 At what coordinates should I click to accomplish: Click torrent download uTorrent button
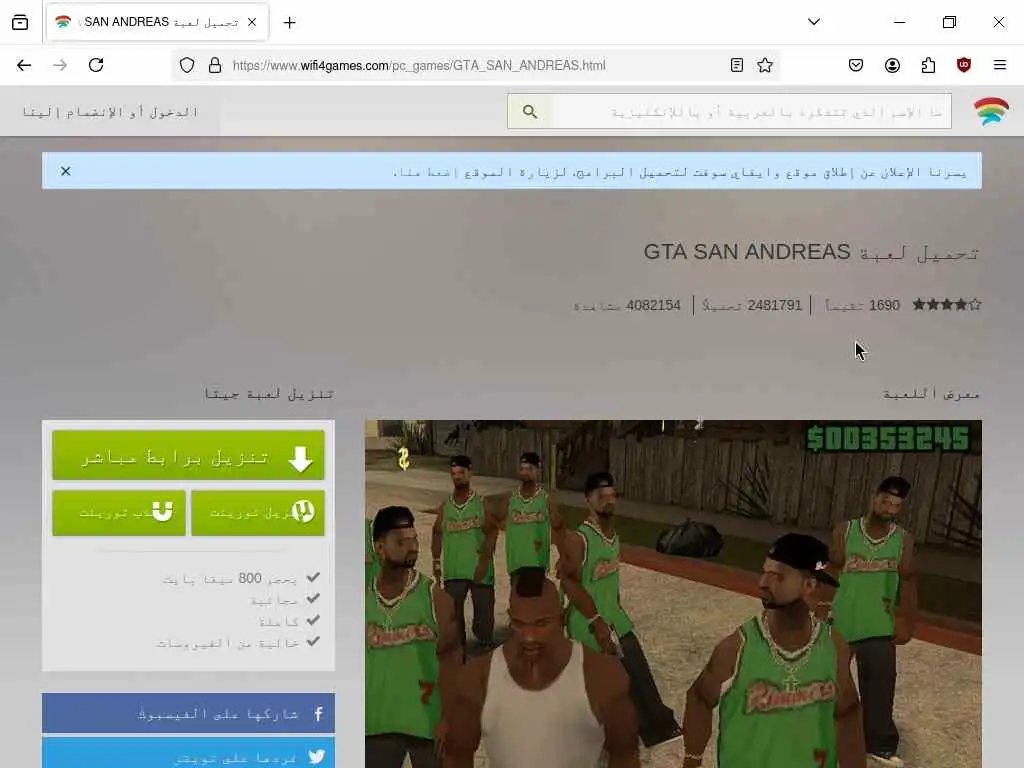point(258,513)
